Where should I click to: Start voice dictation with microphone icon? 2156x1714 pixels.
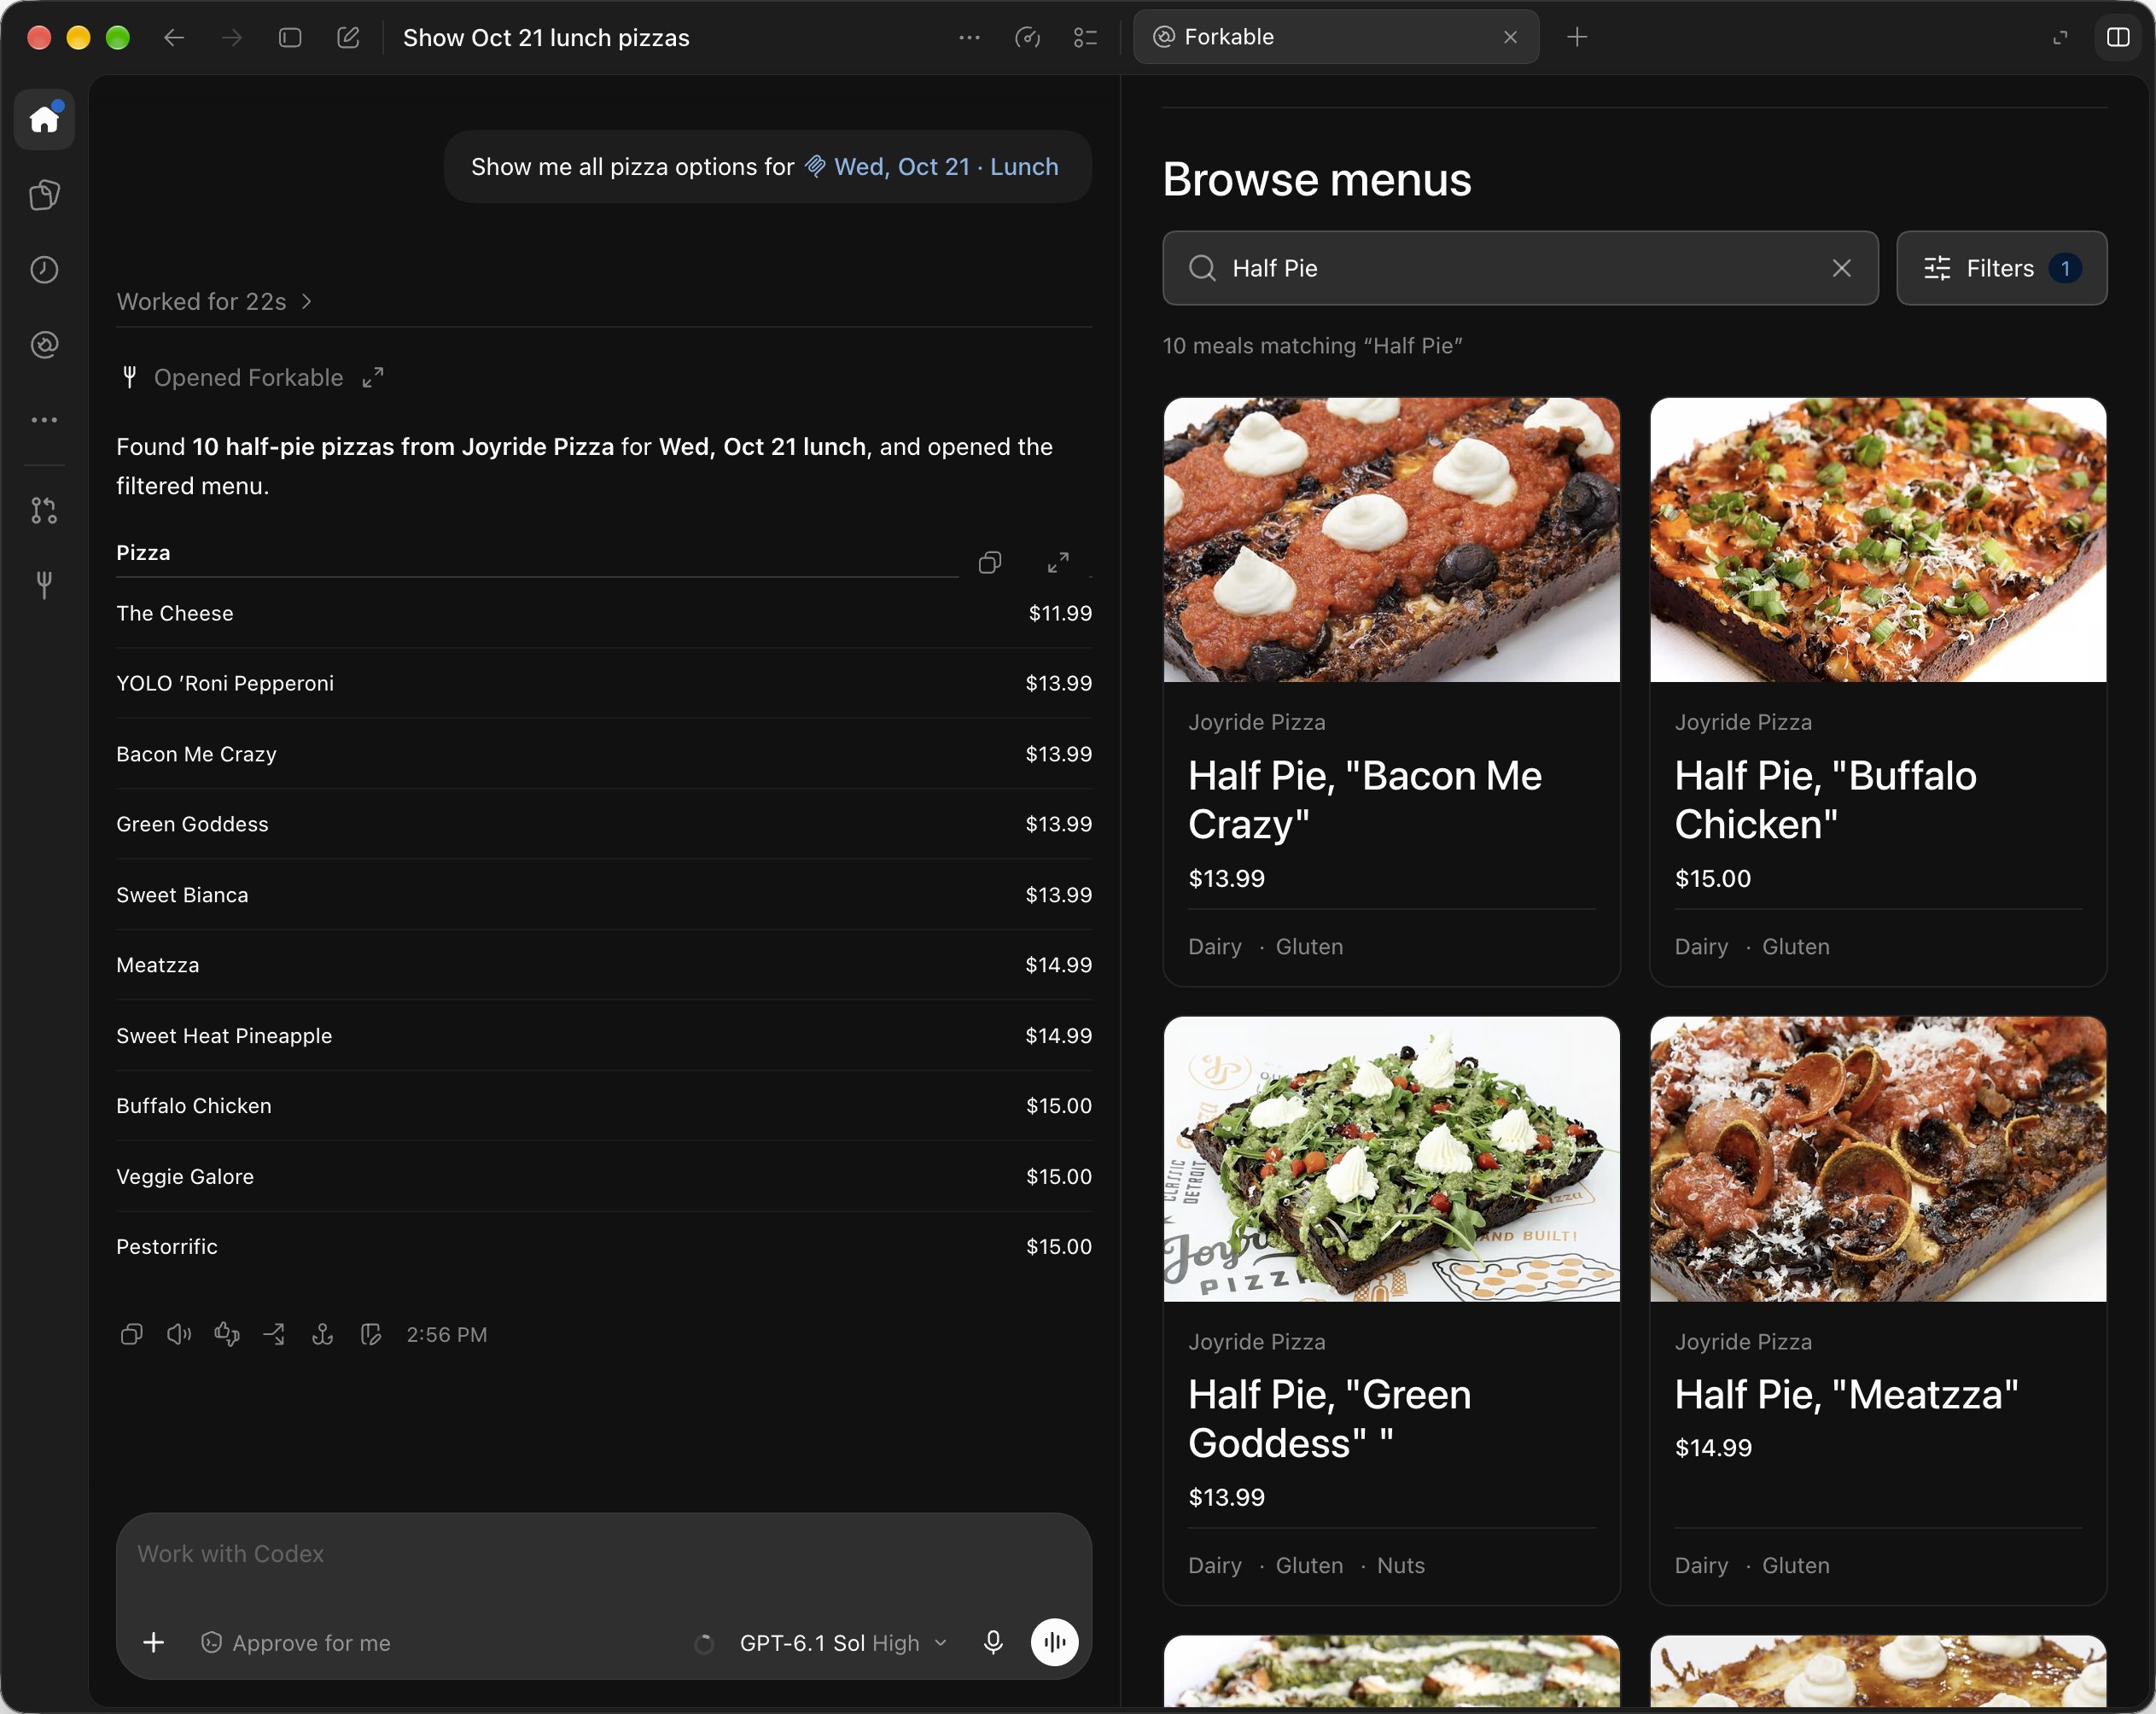[x=993, y=1642]
